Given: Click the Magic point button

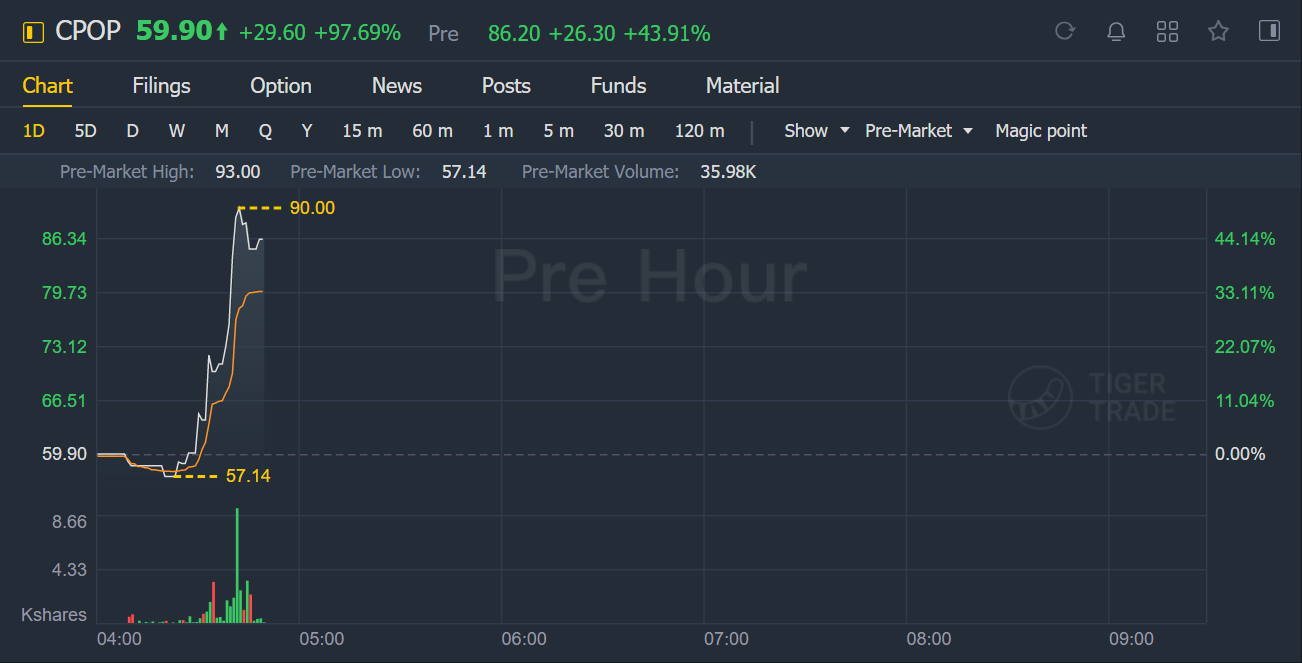Looking at the screenshot, I should pos(1041,131).
